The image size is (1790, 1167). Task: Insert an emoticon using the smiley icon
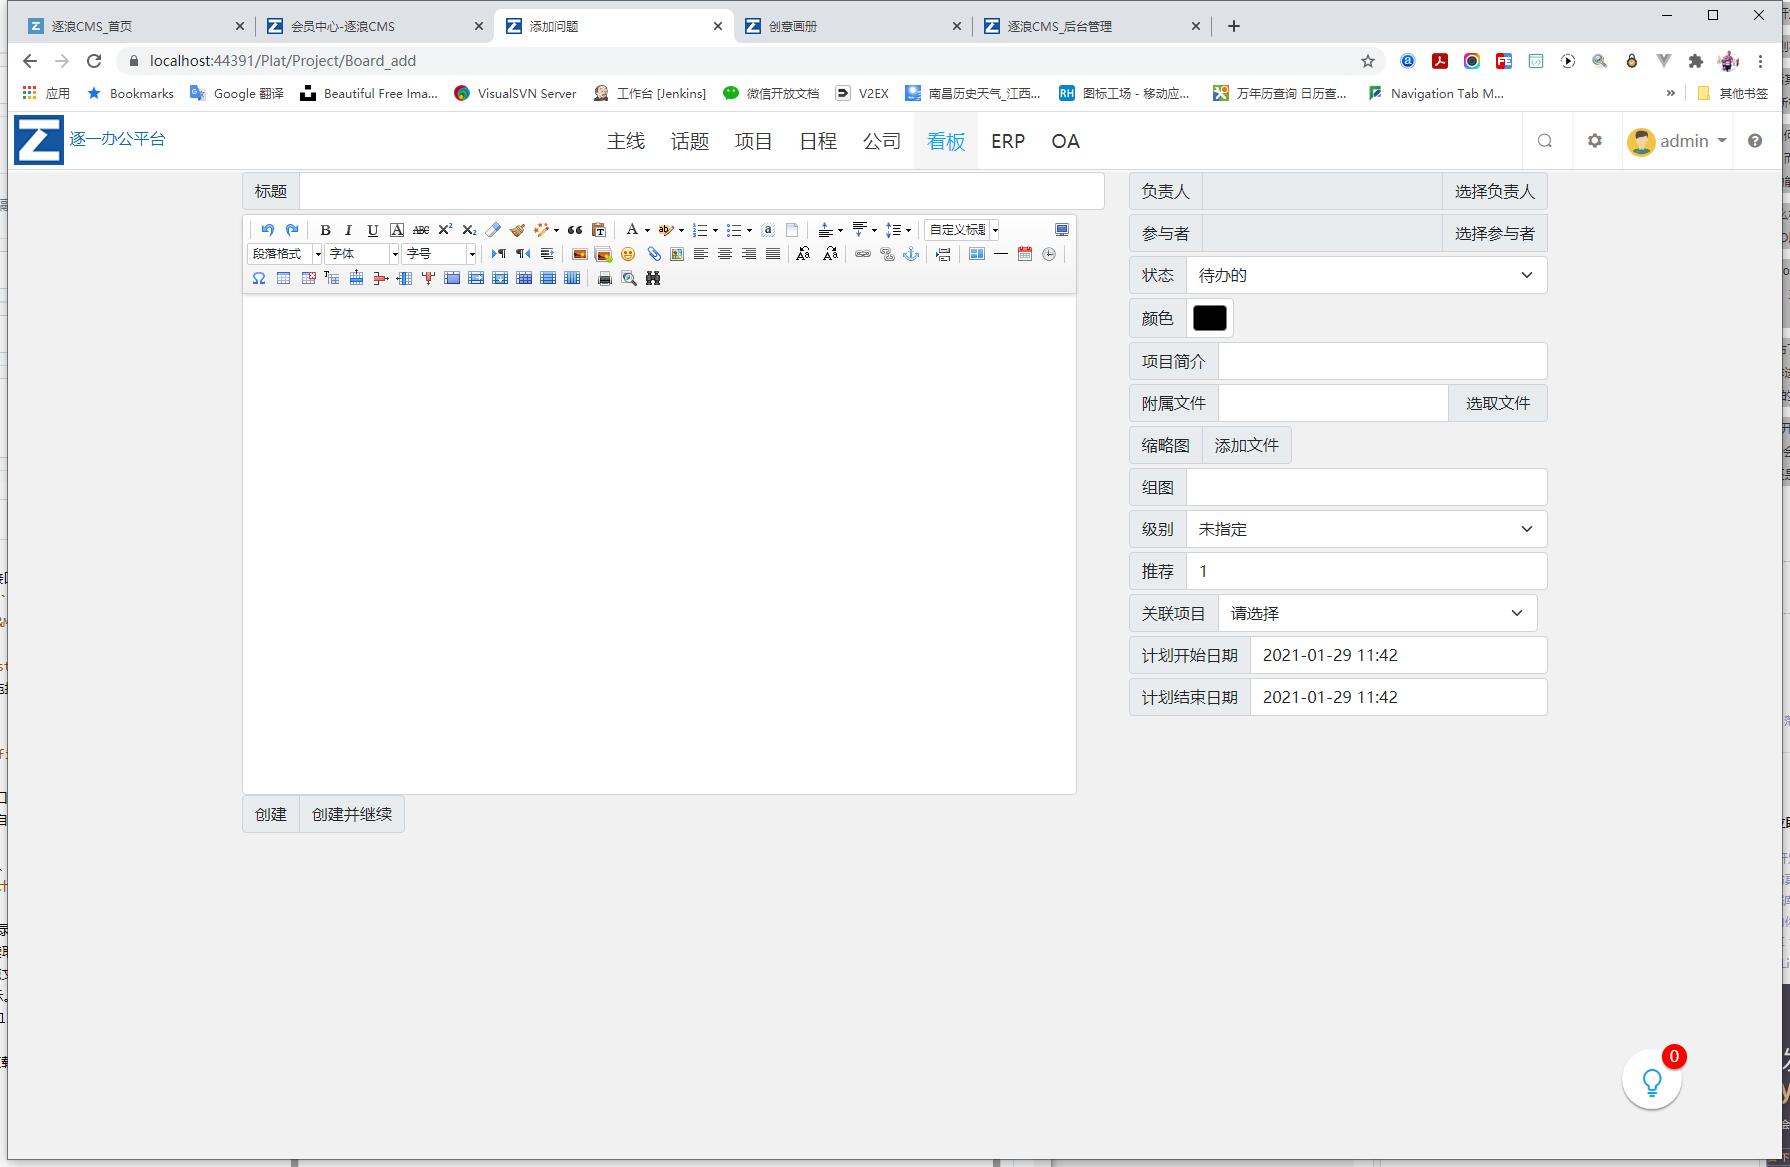point(628,255)
